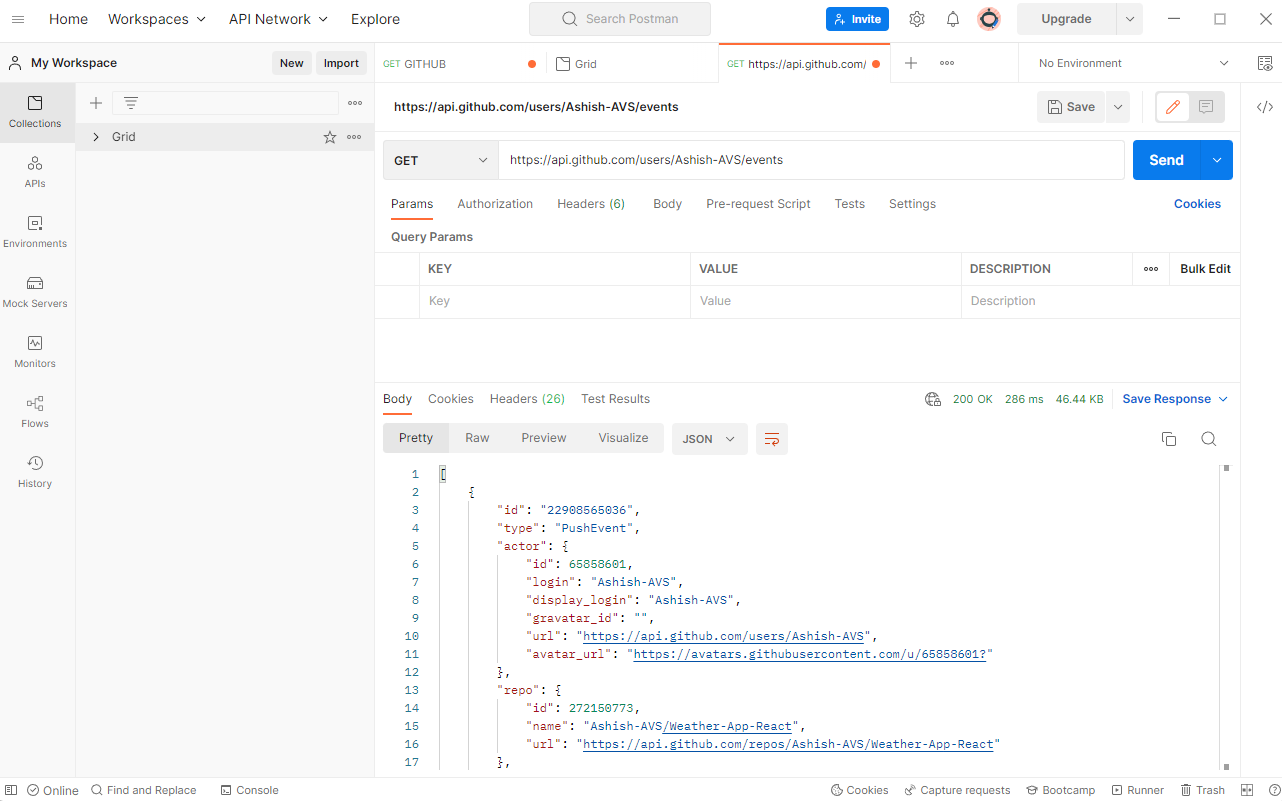
Task: Open the Cookies link beside request tabs
Action: [1197, 204]
